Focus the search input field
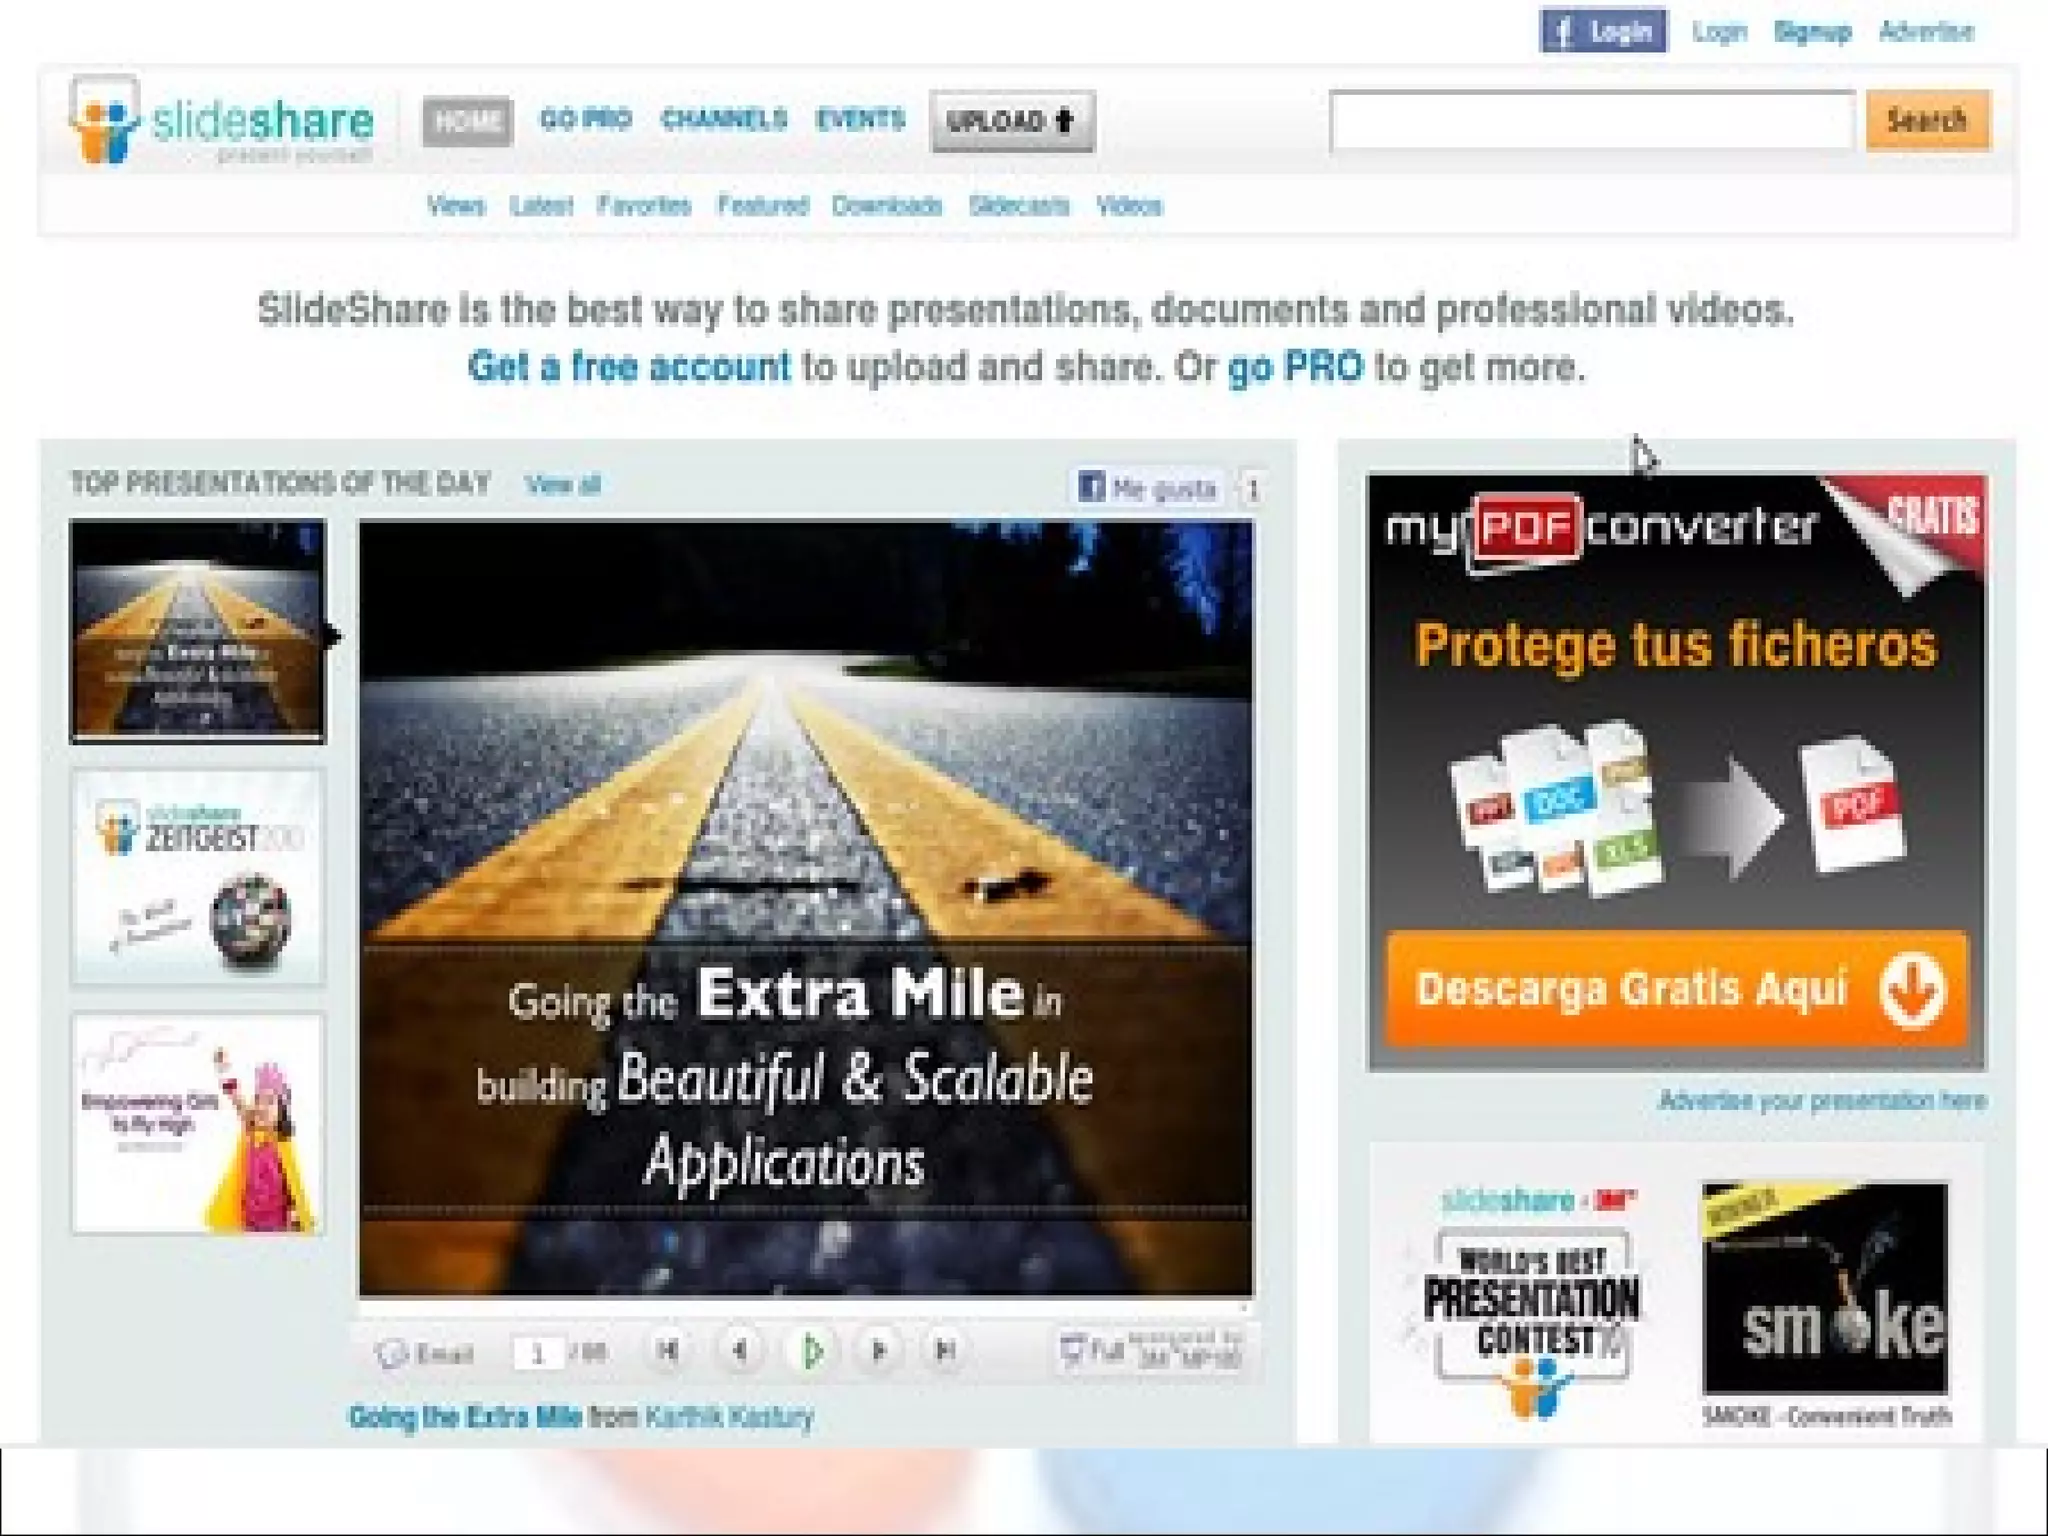2048x1536 pixels. (x=1592, y=120)
